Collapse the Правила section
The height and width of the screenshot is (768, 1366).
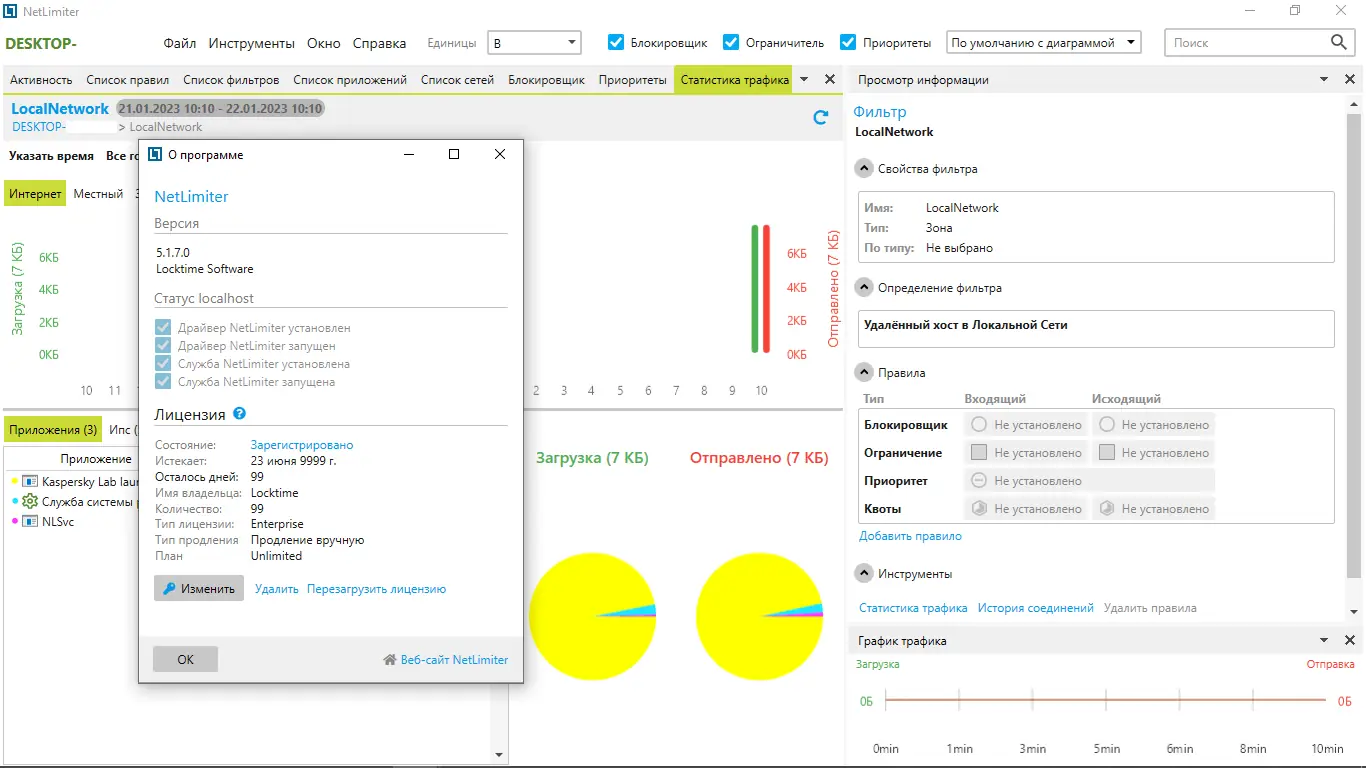point(864,373)
